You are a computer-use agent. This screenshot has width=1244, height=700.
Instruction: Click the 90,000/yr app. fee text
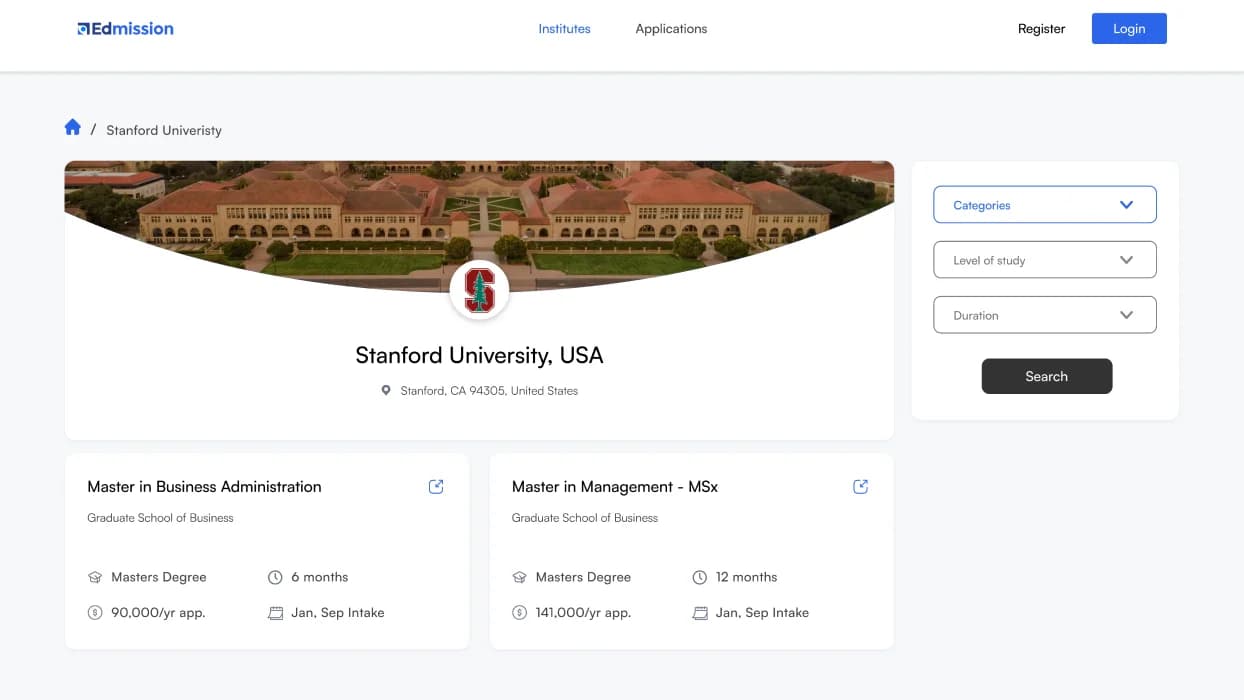pyautogui.click(x=158, y=613)
